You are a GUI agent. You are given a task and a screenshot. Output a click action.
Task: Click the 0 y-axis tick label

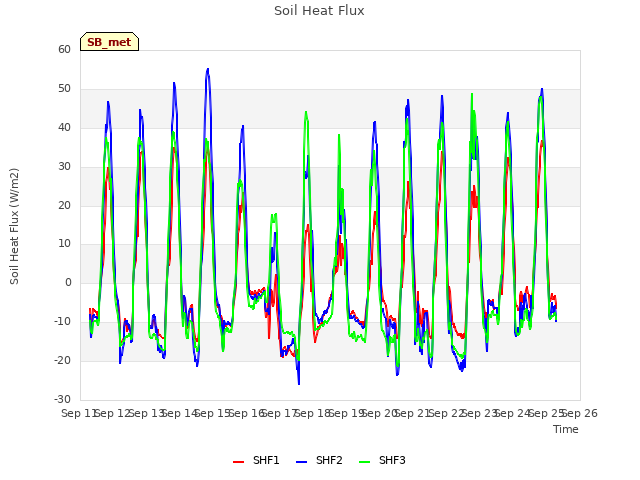pos(68,282)
